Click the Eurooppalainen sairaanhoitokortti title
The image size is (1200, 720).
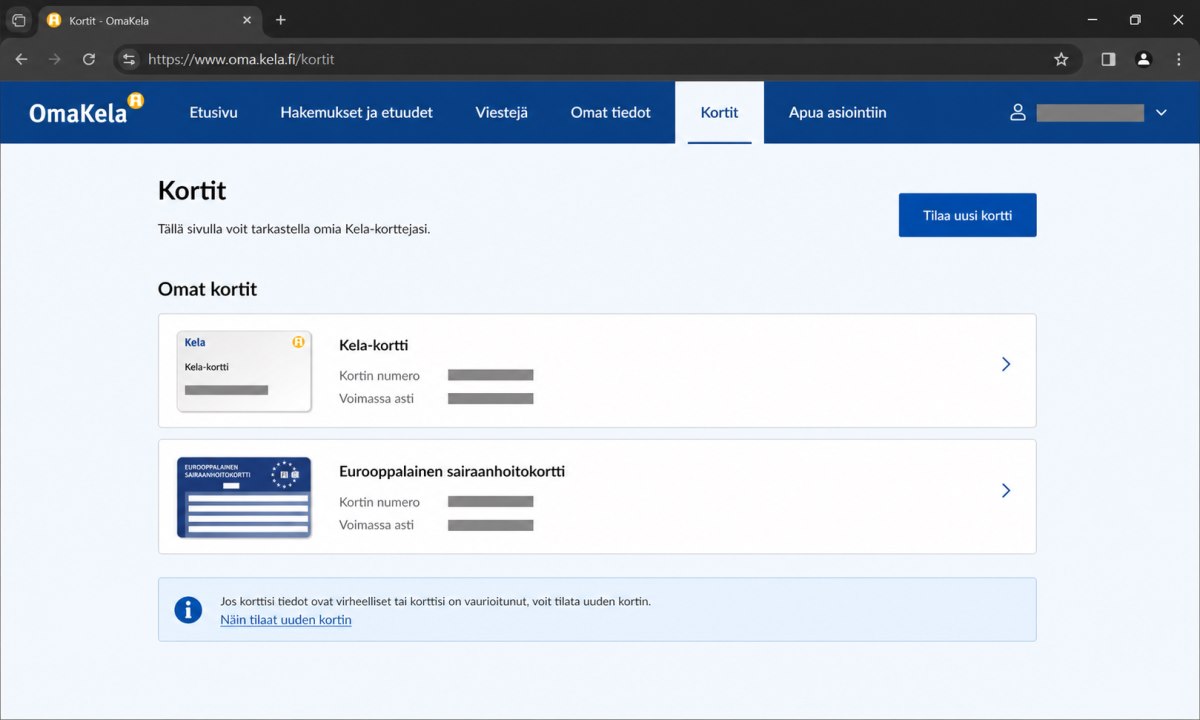point(452,471)
